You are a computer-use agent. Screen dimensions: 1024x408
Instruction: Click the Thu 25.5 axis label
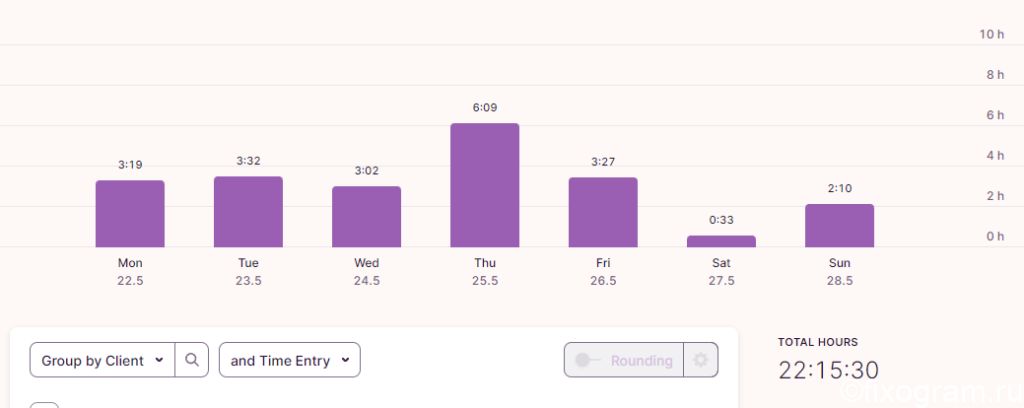tap(485, 272)
